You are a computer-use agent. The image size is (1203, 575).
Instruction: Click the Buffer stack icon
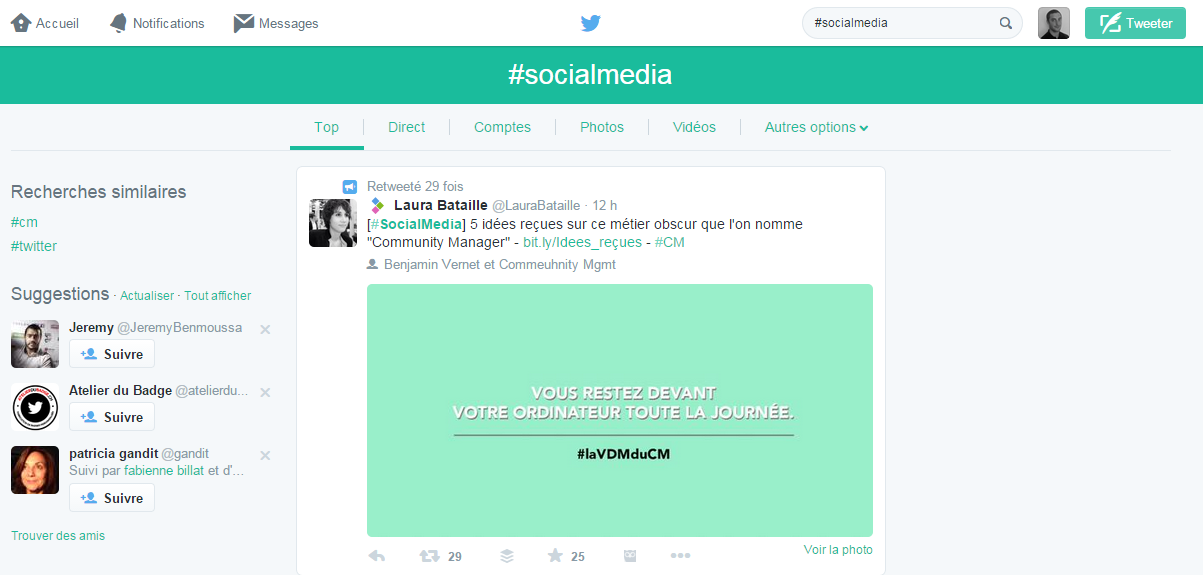point(507,556)
